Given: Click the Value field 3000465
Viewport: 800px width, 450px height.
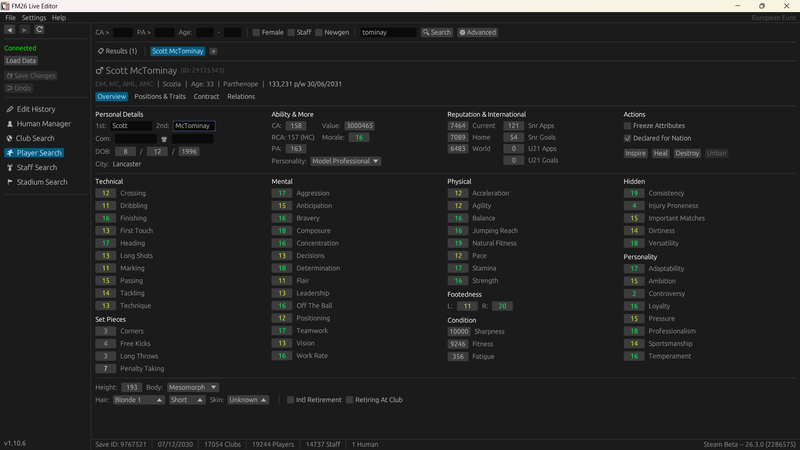Looking at the screenshot, I should coord(359,126).
